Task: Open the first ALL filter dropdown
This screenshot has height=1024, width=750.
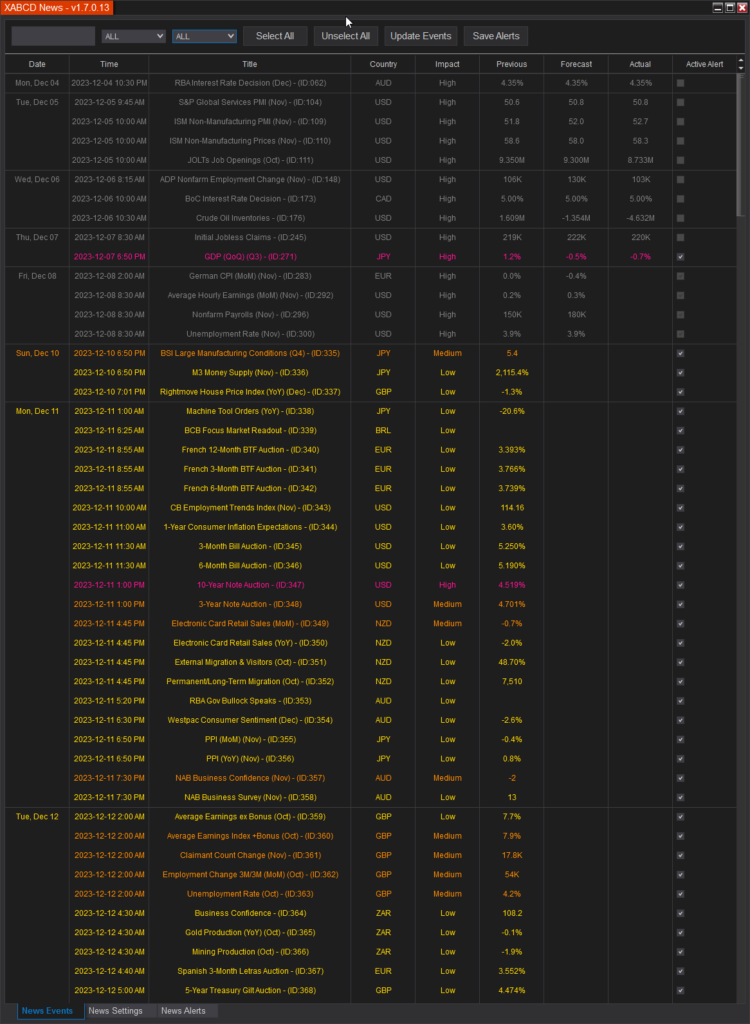Action: (133, 37)
